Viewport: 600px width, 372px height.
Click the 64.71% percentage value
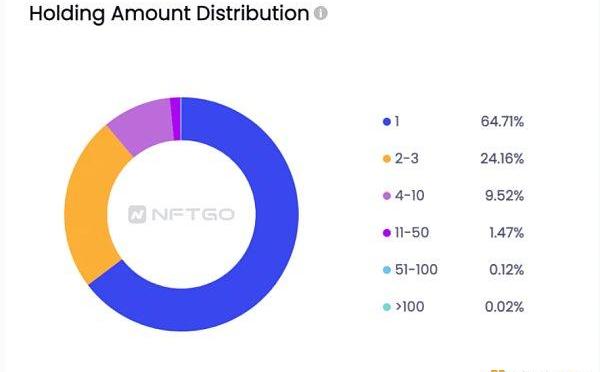click(x=502, y=122)
